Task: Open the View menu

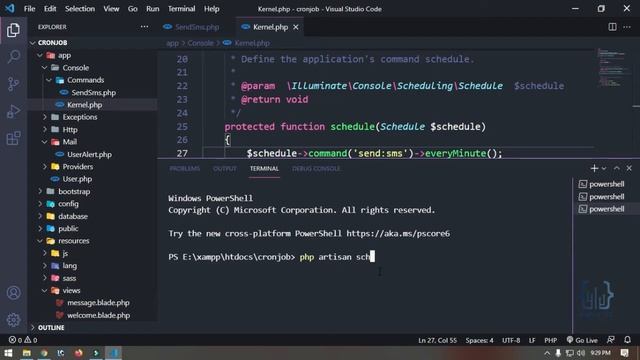Action: [x=111, y=9]
